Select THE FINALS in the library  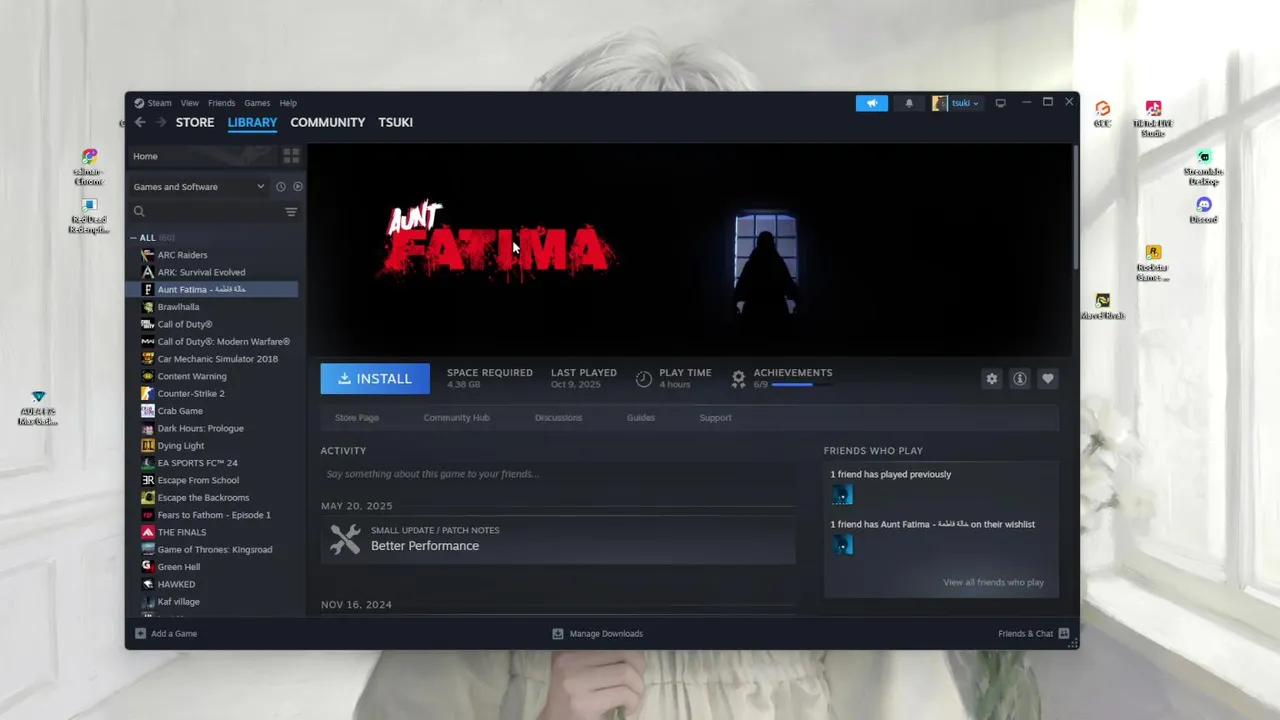pos(181,532)
